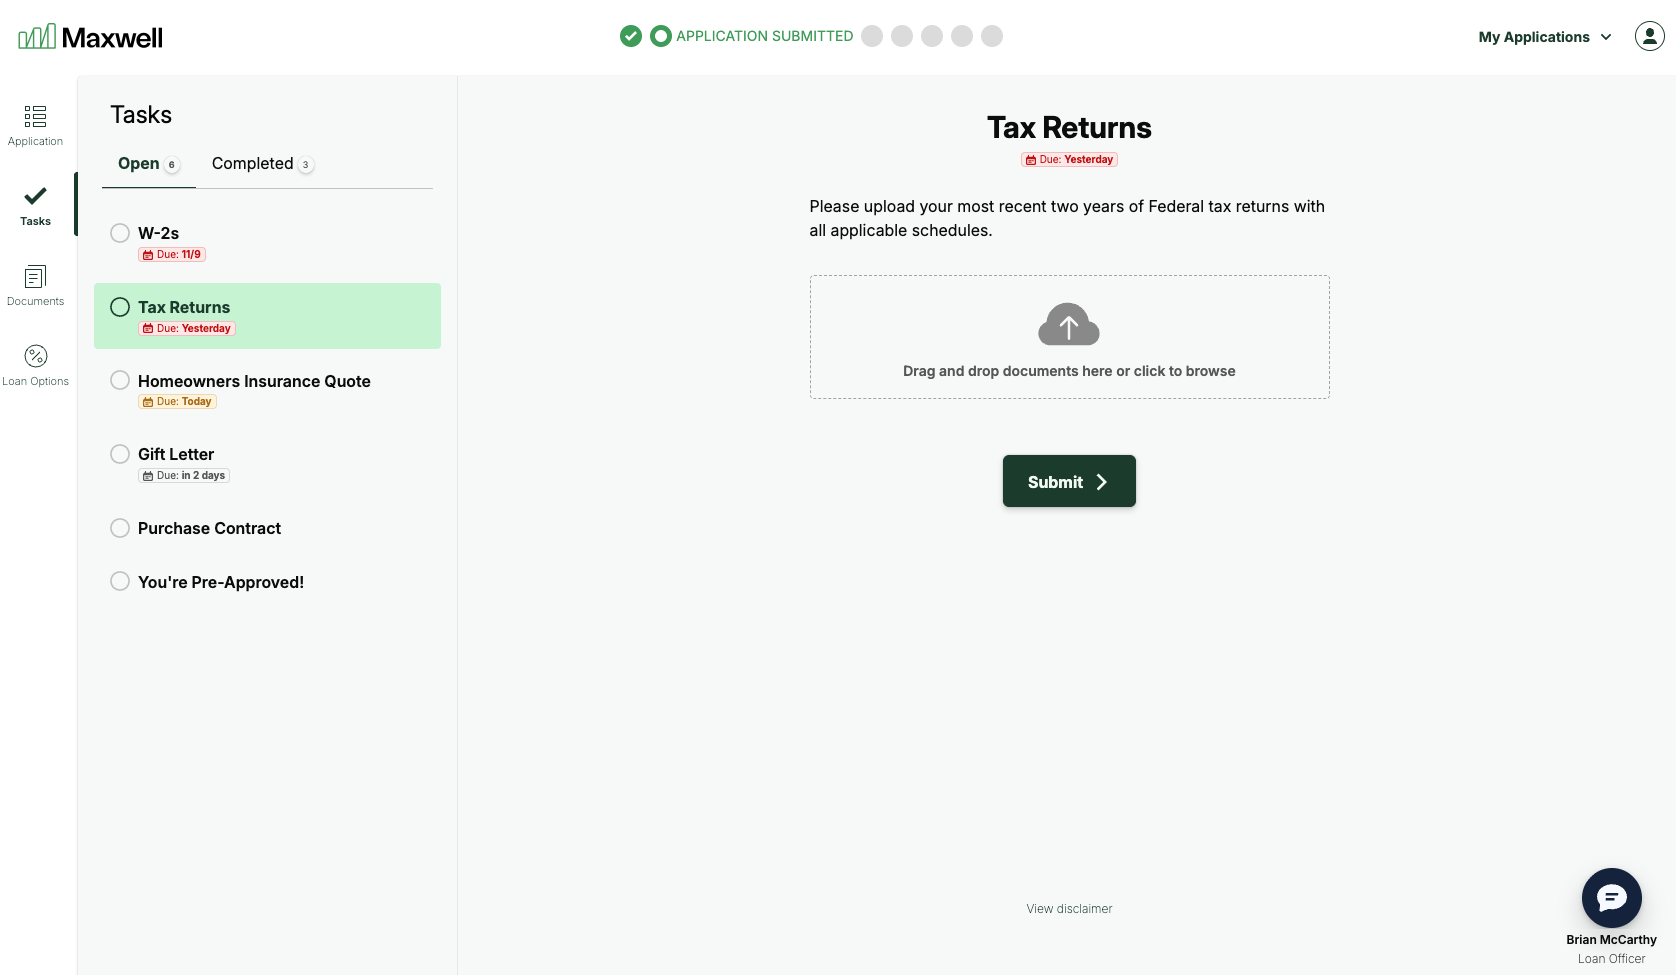Click the Tasks checkmark icon

[35, 196]
